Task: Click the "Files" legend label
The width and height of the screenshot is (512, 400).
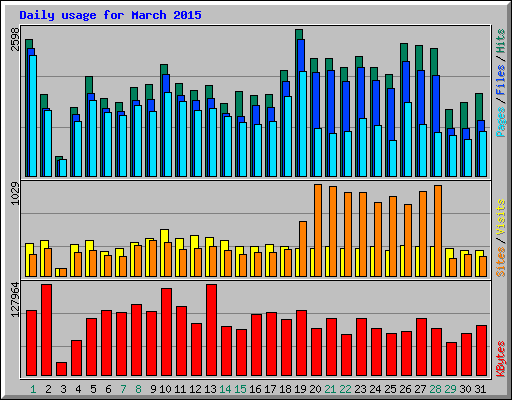Action: [x=501, y=80]
